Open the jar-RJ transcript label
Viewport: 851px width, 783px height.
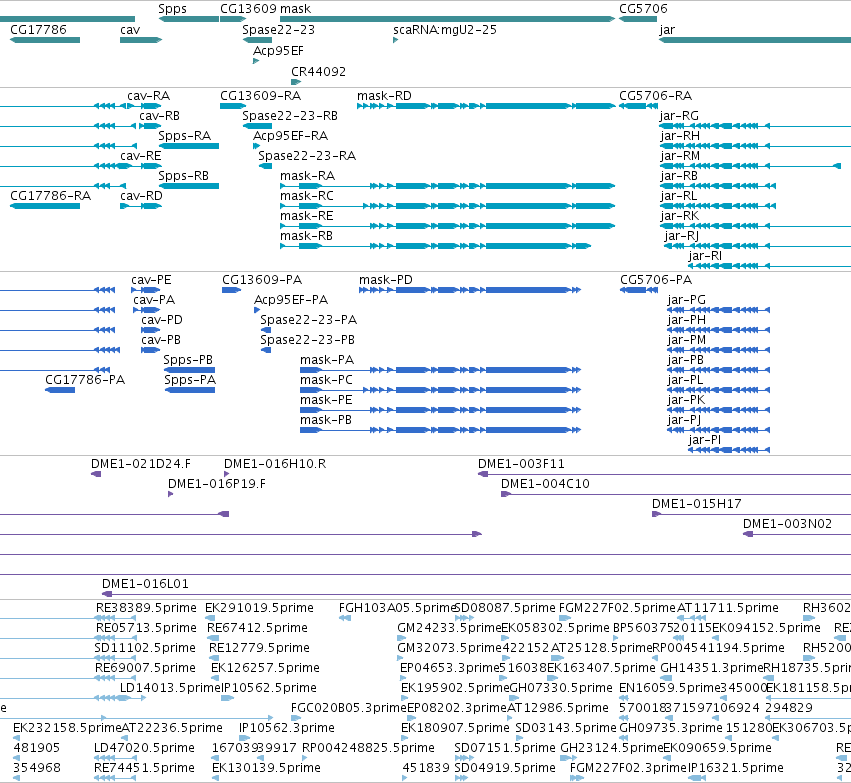pos(681,236)
